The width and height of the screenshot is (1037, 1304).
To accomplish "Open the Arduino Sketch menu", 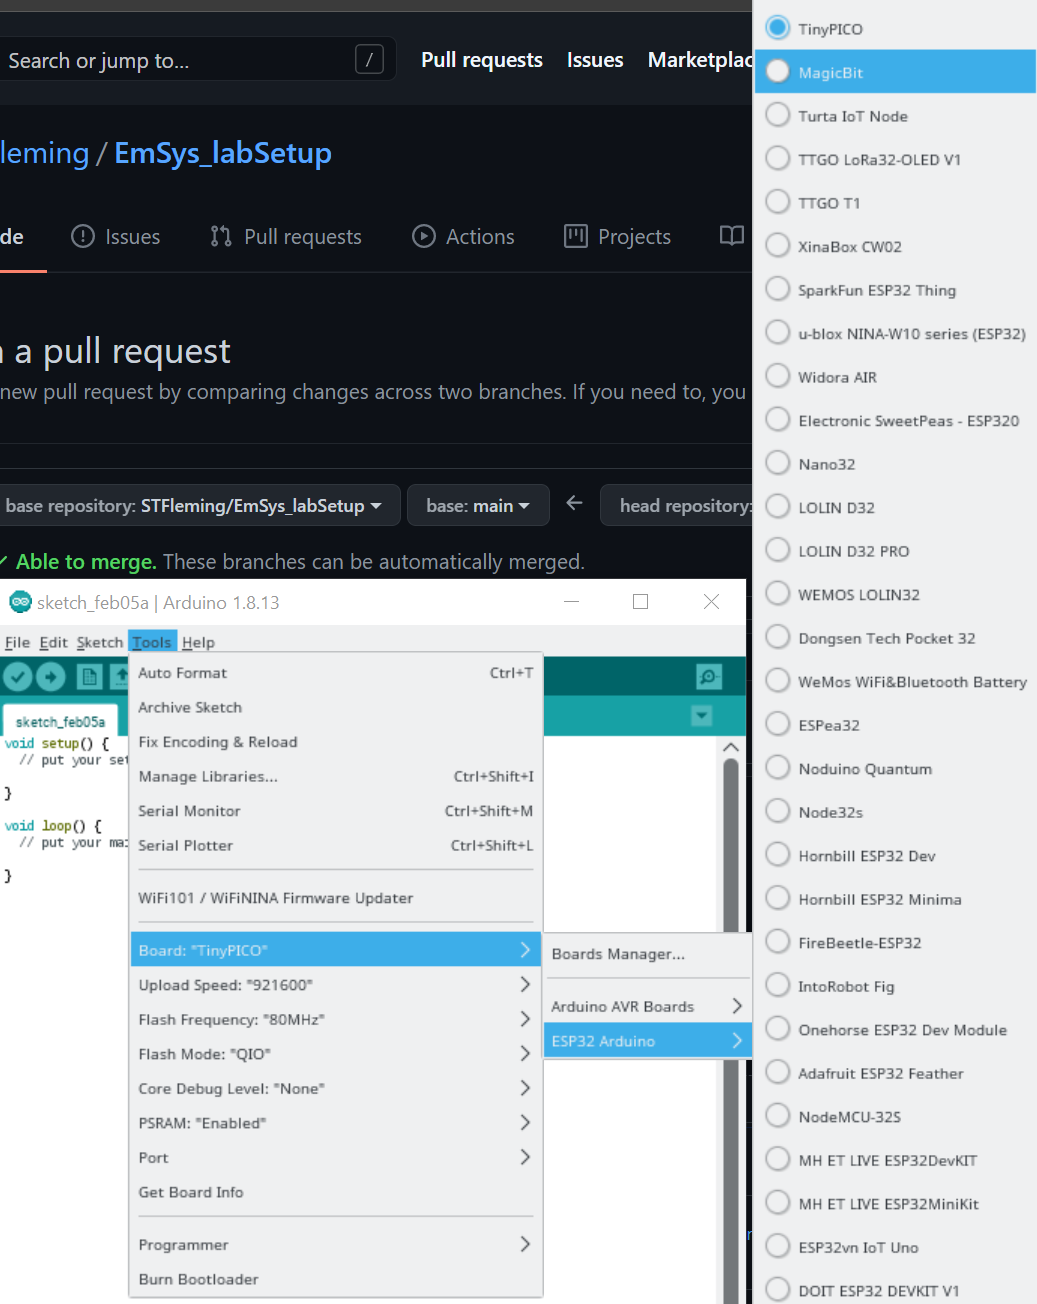I will (x=100, y=642).
